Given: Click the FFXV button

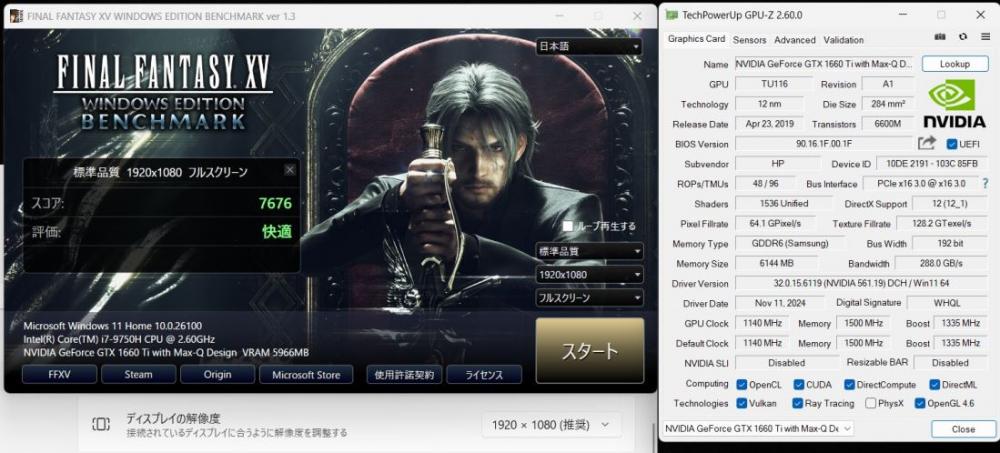Looking at the screenshot, I should coord(59,375).
